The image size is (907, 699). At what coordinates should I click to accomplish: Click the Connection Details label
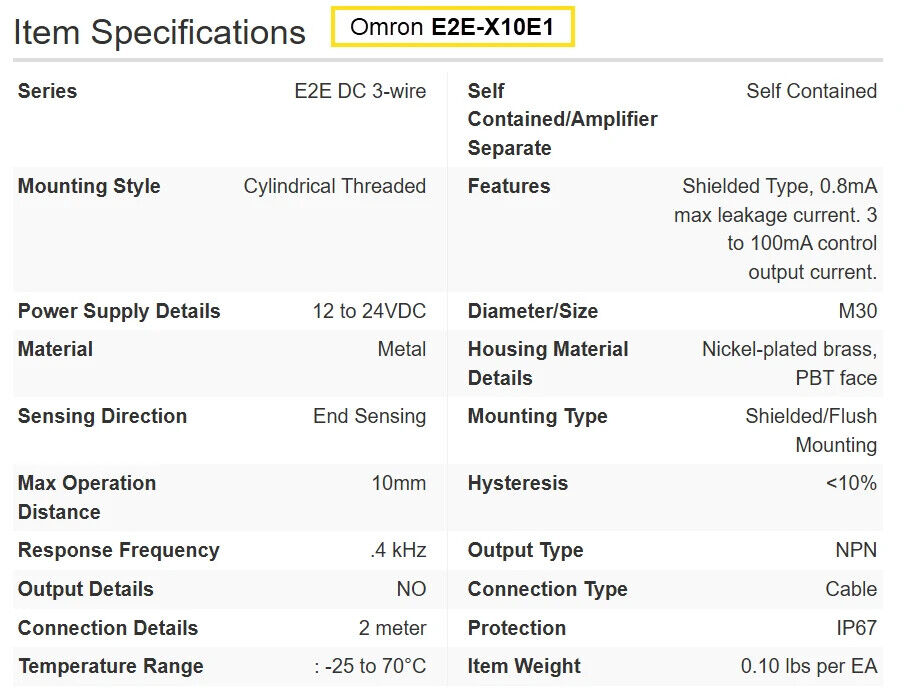108,628
